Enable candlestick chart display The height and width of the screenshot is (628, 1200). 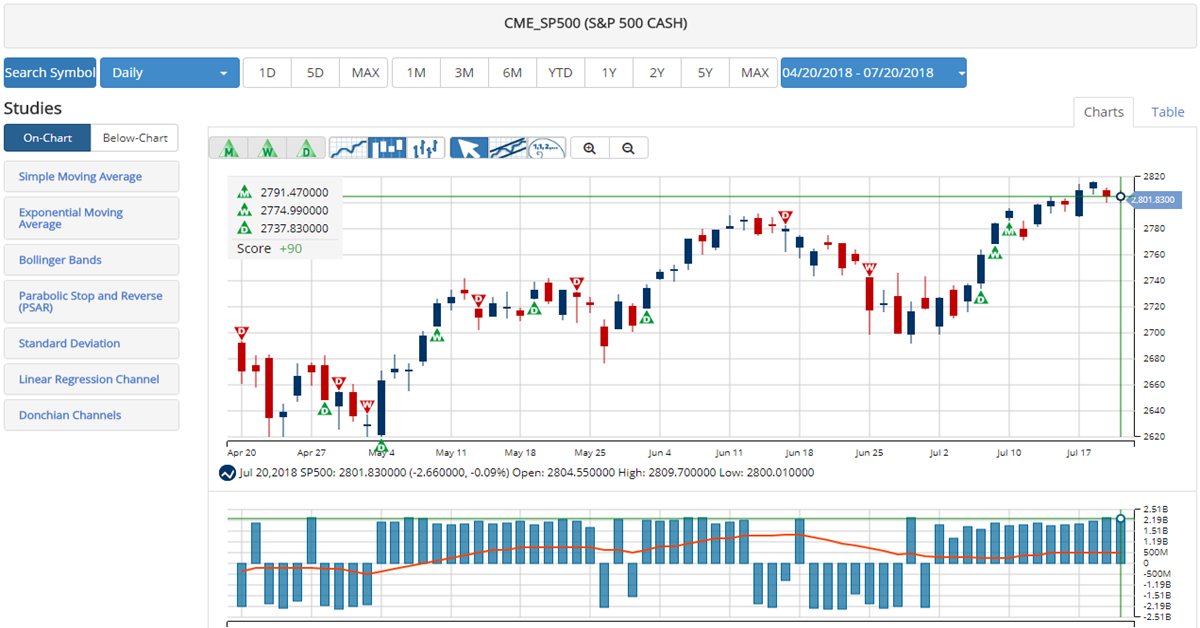[388, 147]
